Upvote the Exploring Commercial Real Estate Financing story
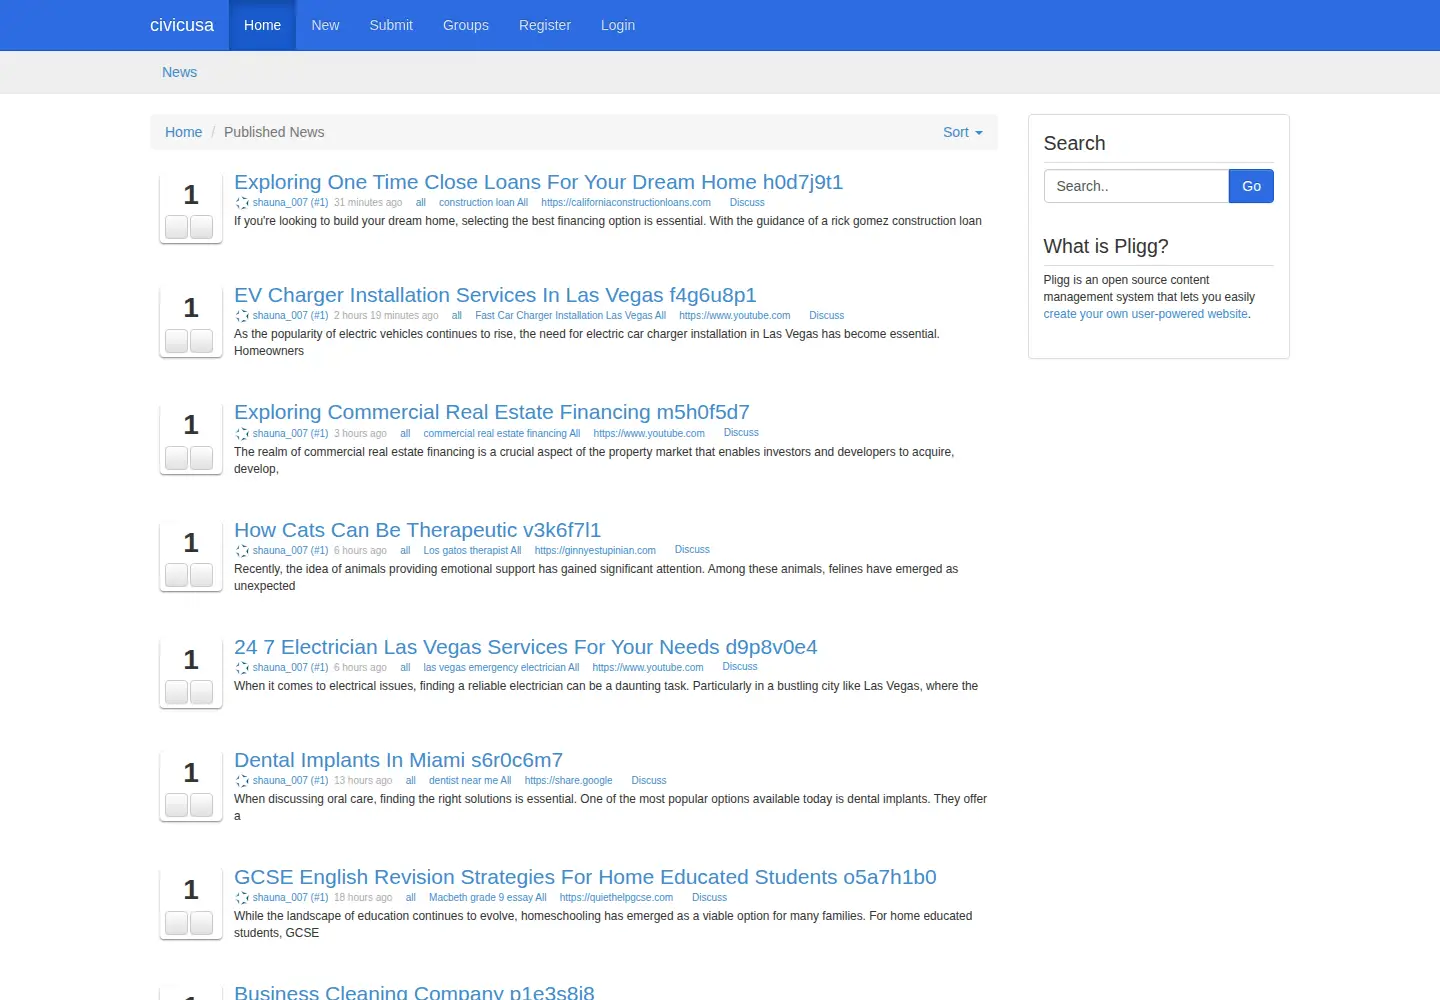This screenshot has height=1000, width=1440. (x=177, y=458)
